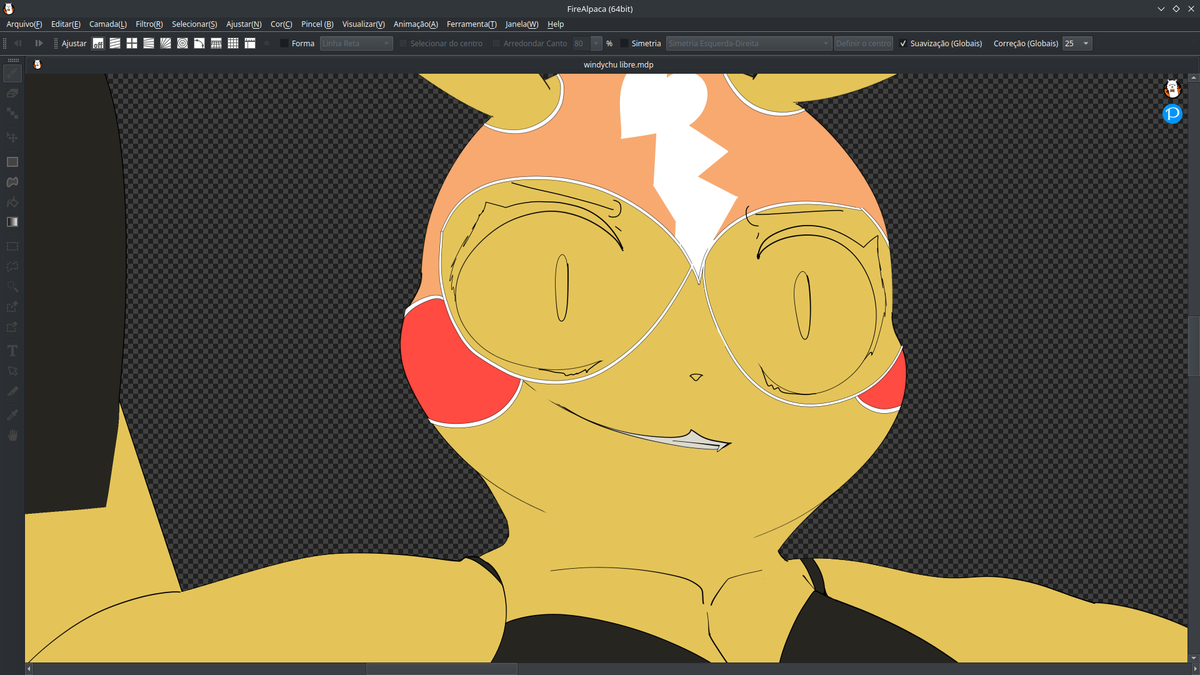Select the Gamepad operation tool icon

(12, 182)
